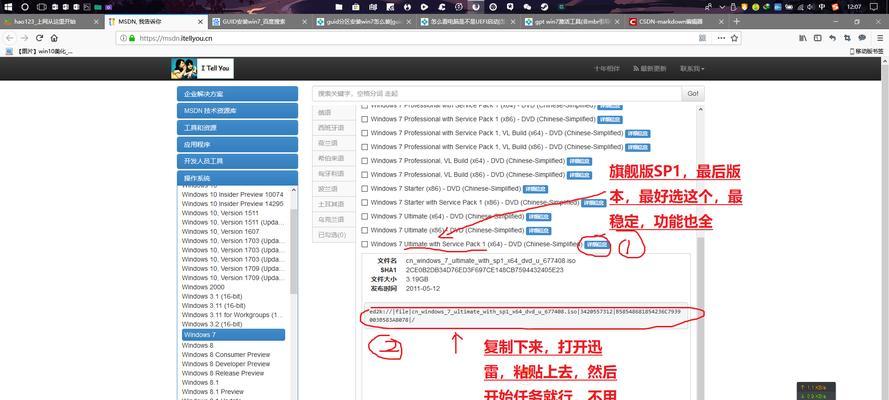Open Task View from the taskbar
This screenshot has width=889, height=400.
tap(41, 7)
